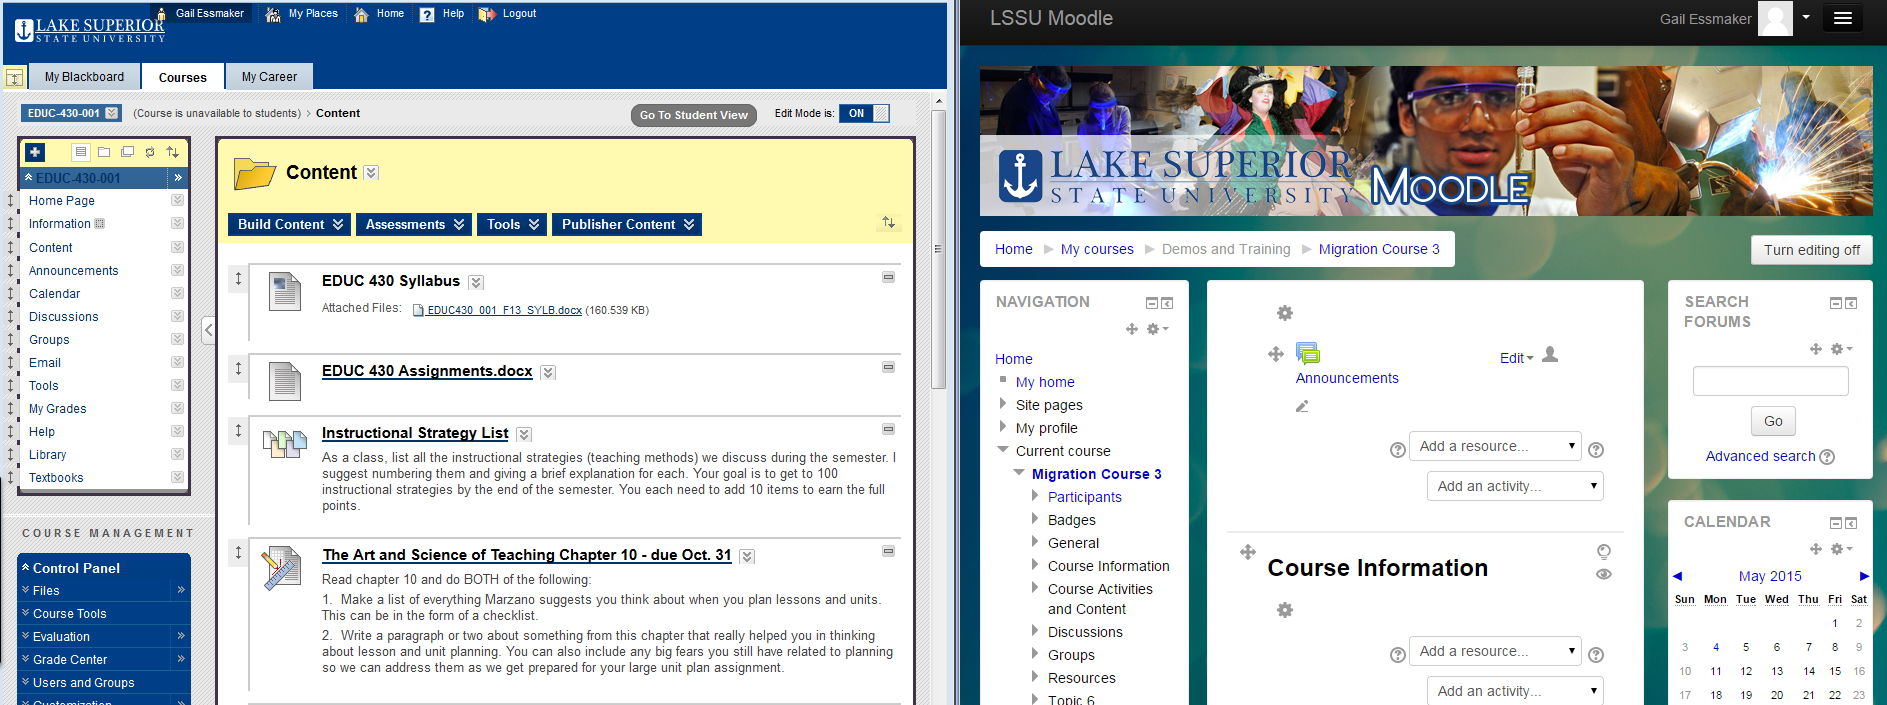Click the Search Forums text input field
Viewport: 1887px width, 705px height.
coord(1771,381)
